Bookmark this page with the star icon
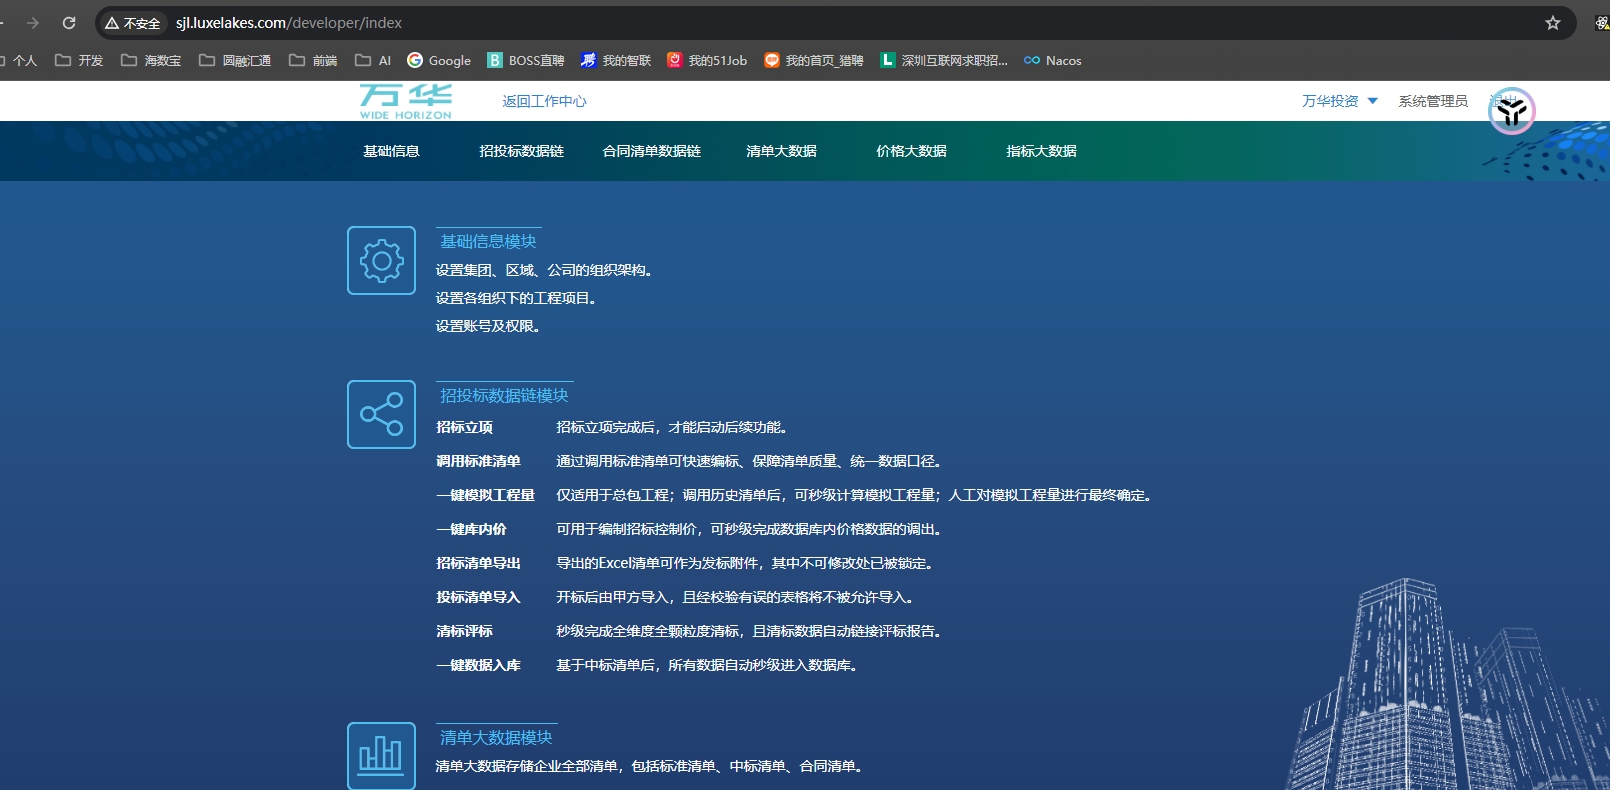Viewport: 1610px width, 790px height. (x=1553, y=23)
